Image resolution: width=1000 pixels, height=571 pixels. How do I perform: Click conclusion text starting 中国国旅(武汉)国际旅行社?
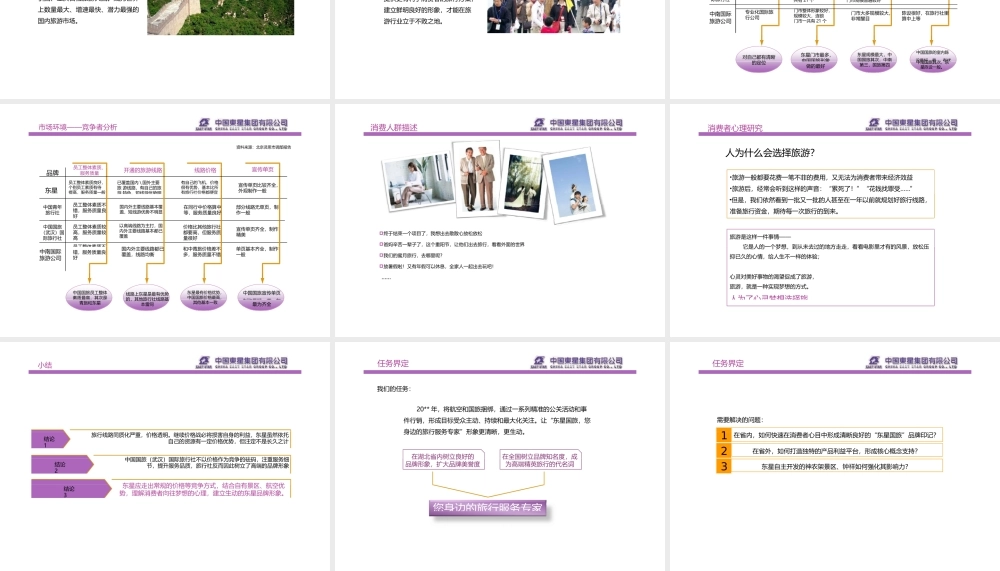coord(207,463)
